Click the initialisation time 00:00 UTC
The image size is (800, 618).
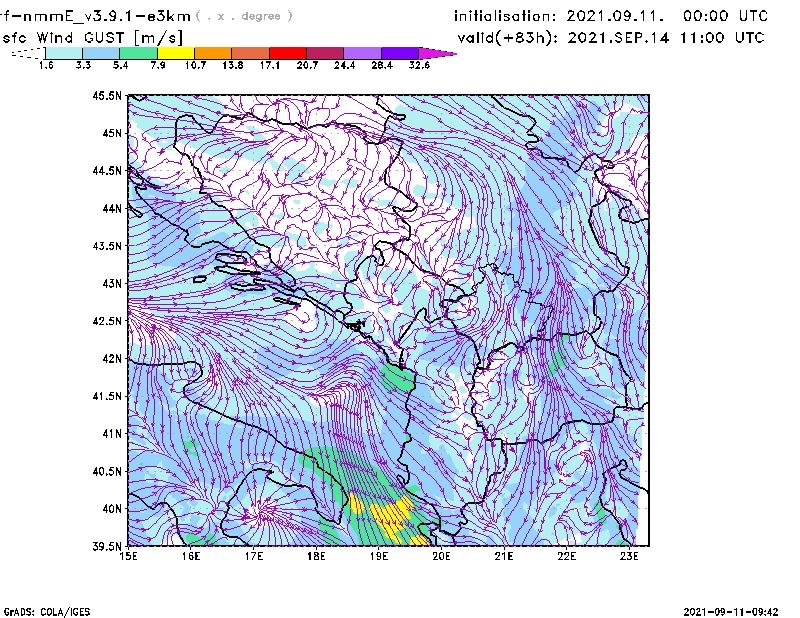click(x=726, y=16)
